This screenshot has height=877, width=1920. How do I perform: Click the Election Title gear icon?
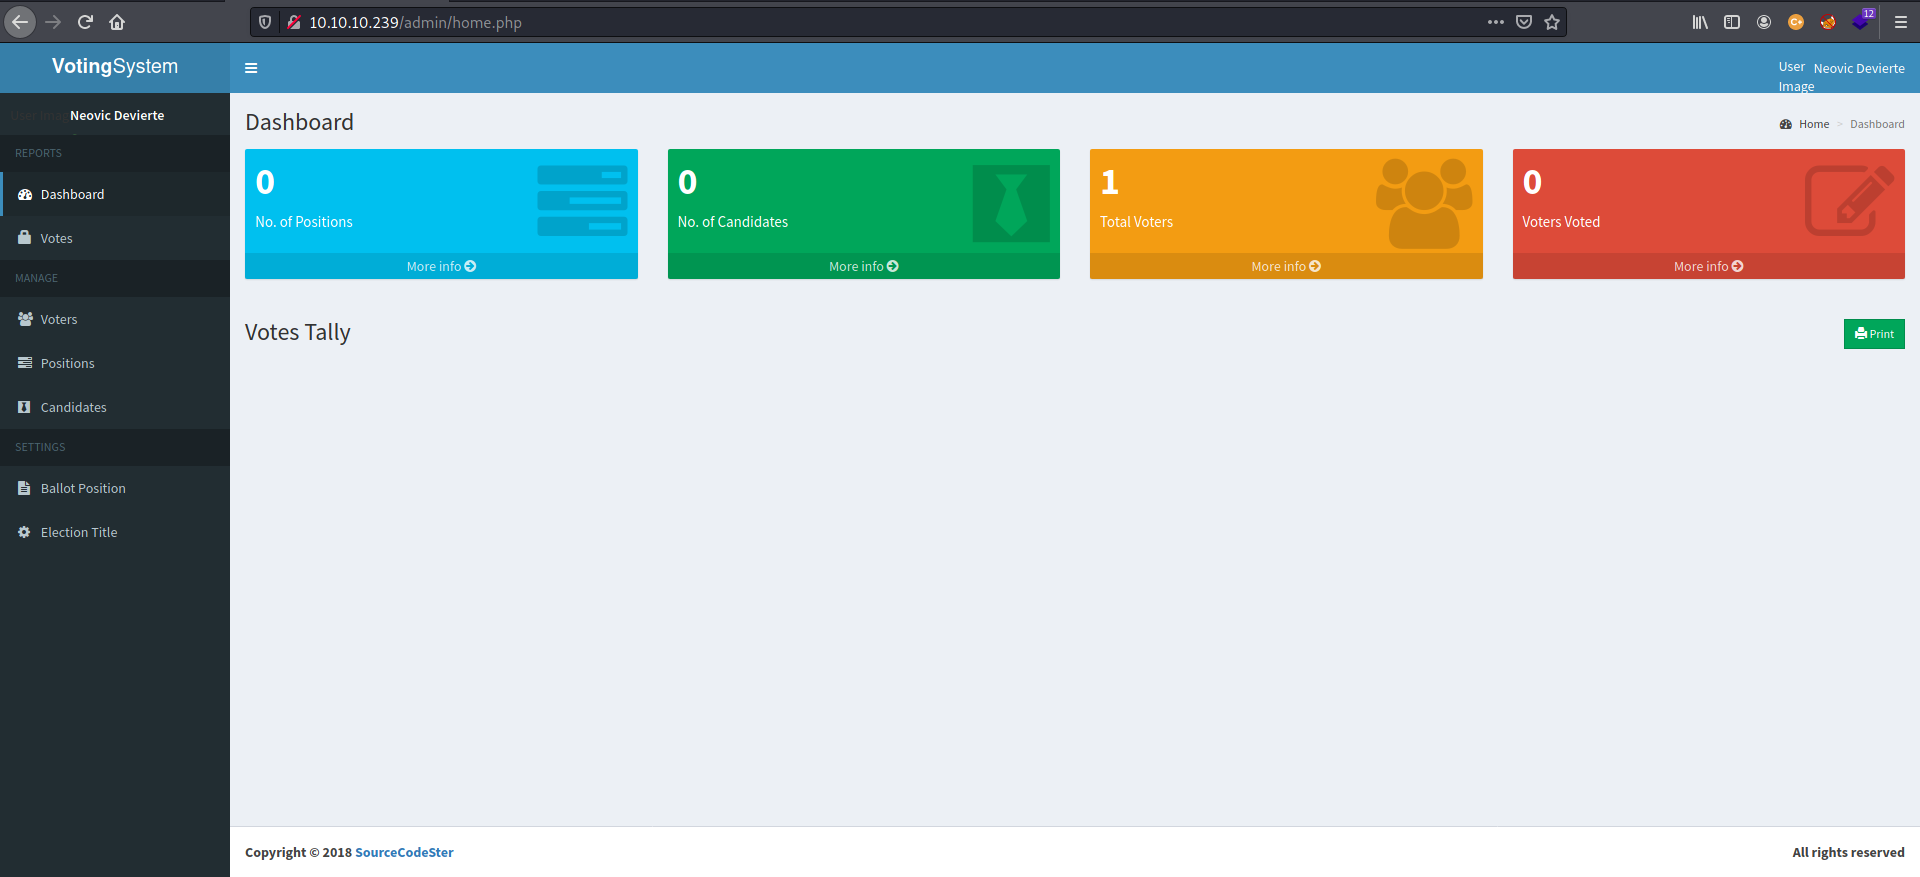tap(25, 532)
